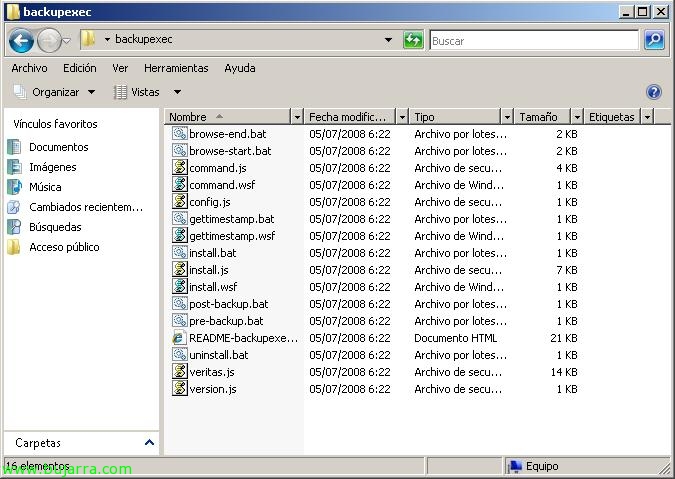Select the browse-end.bat file icon
The width and height of the screenshot is (675, 479).
pos(180,133)
